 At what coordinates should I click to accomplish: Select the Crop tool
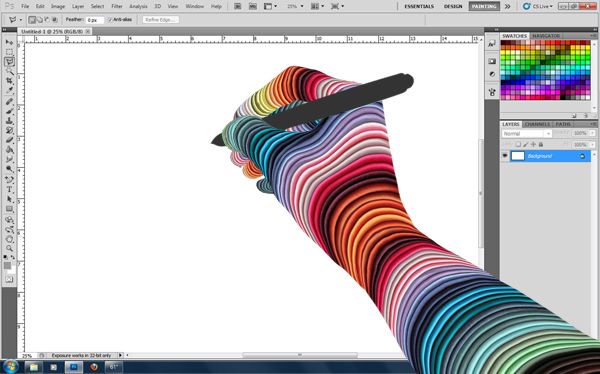(9, 81)
